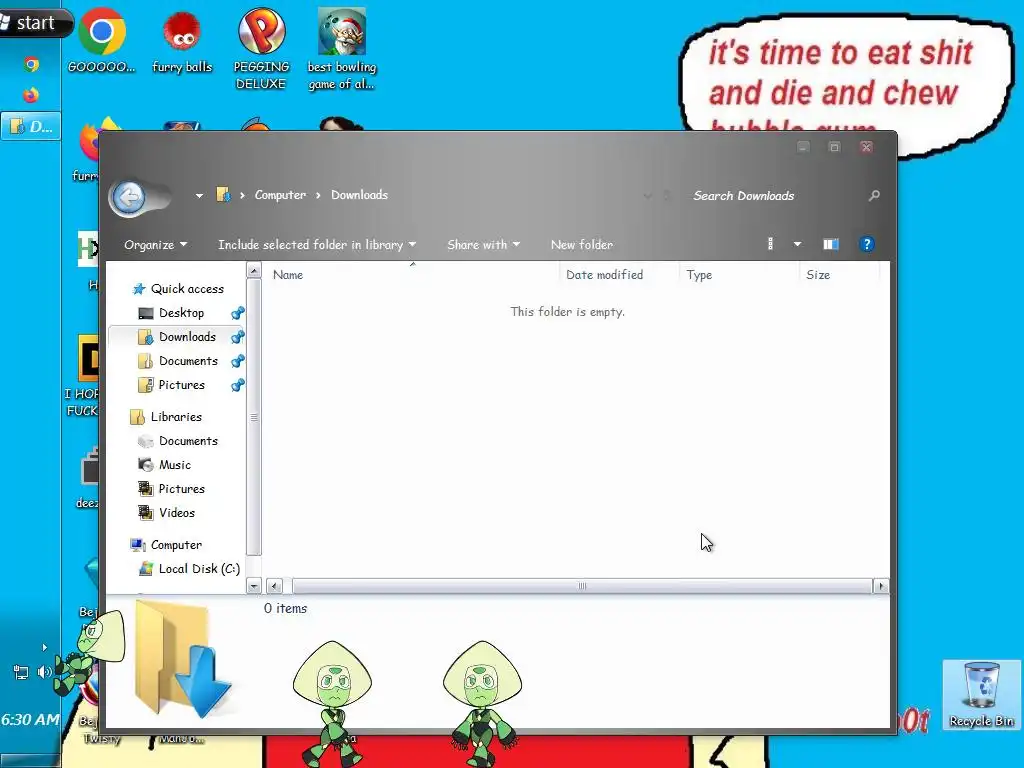Toggle the preview pane button
The image size is (1024, 768).
coord(831,244)
